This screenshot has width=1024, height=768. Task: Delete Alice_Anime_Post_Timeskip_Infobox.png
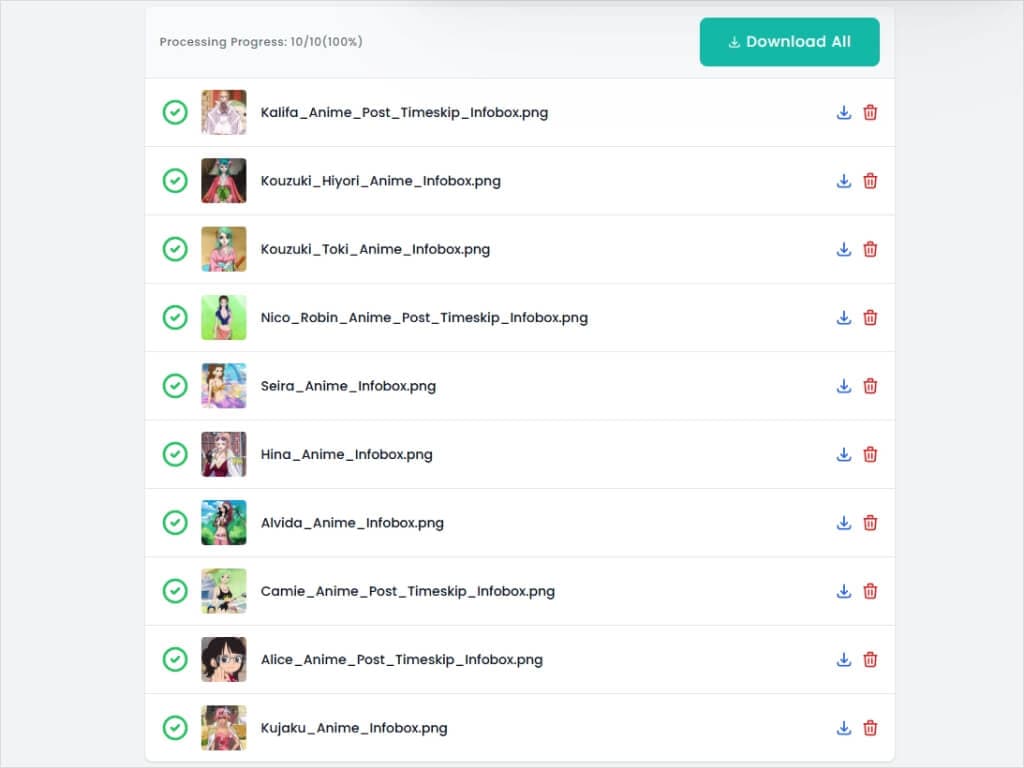(x=869, y=660)
